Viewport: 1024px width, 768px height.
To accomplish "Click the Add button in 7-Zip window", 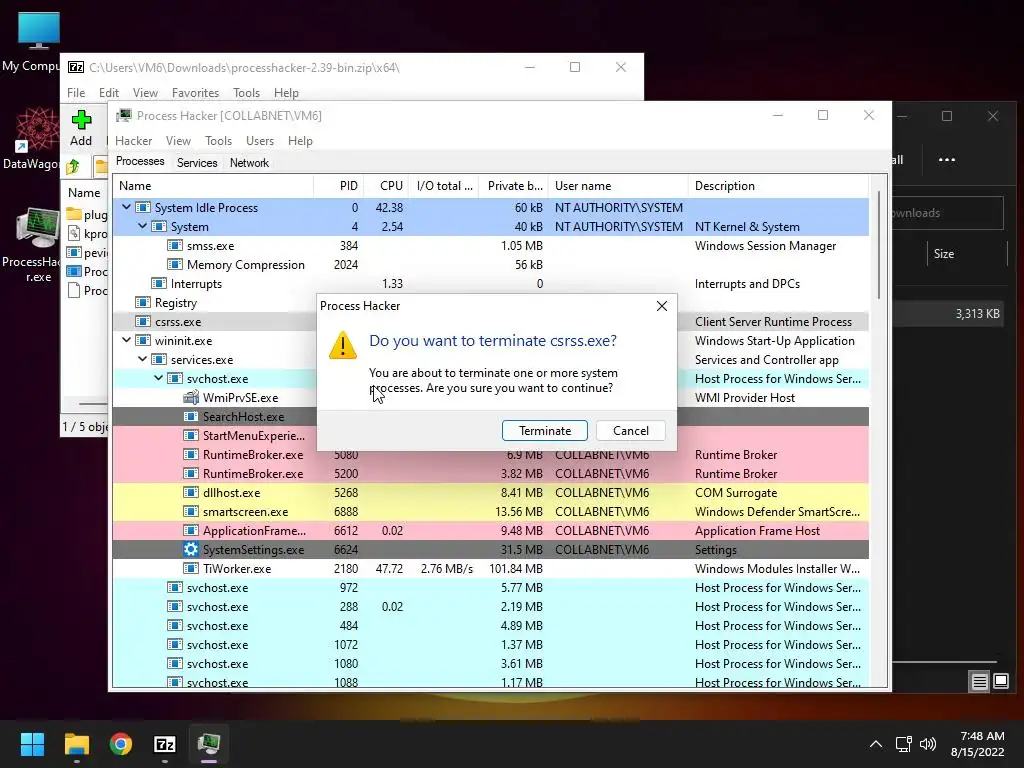I will point(81,128).
